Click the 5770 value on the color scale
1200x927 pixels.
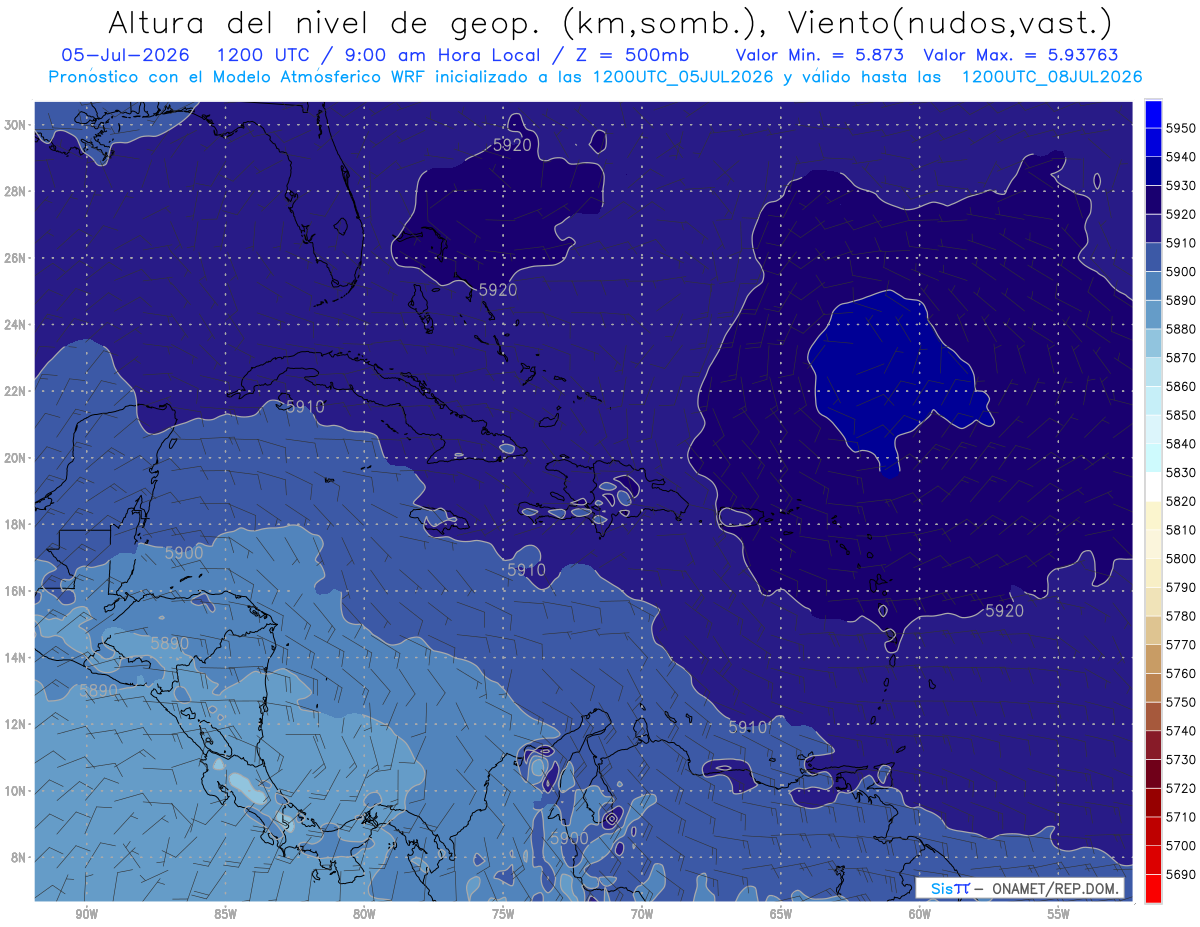[1181, 644]
